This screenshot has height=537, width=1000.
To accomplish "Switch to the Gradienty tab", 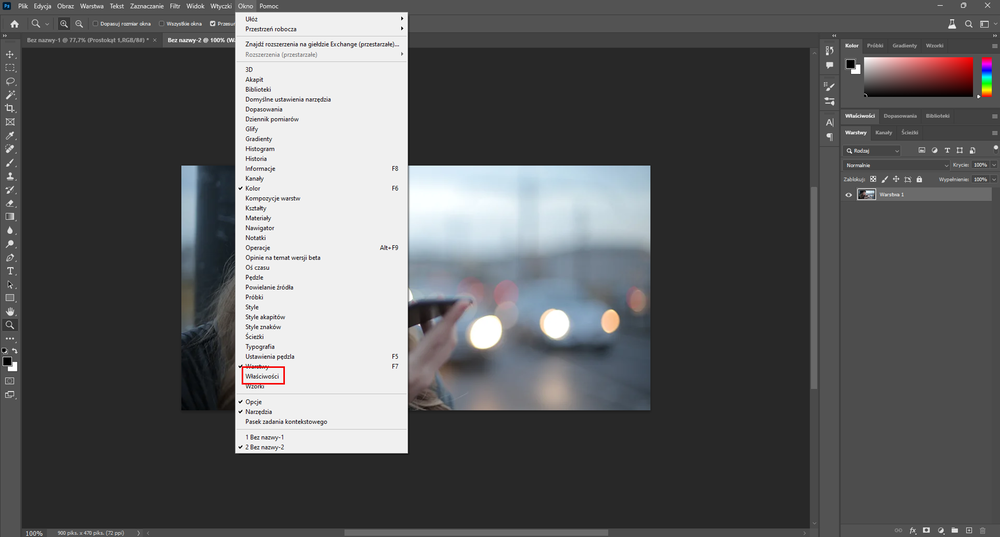I will (x=904, y=46).
